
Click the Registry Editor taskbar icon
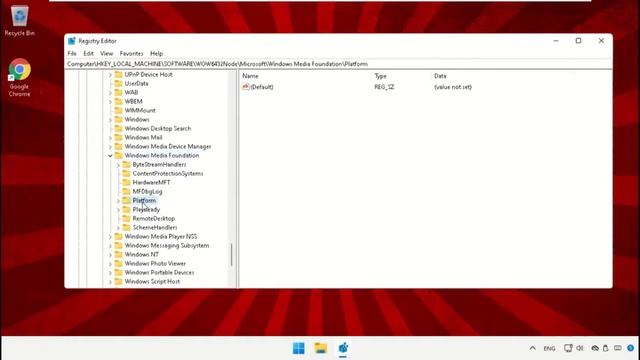coord(343,348)
